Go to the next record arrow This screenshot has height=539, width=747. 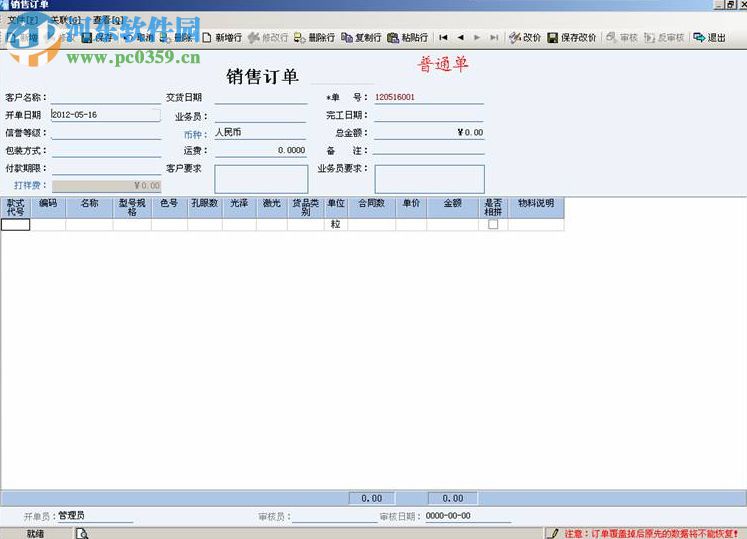tap(477, 37)
